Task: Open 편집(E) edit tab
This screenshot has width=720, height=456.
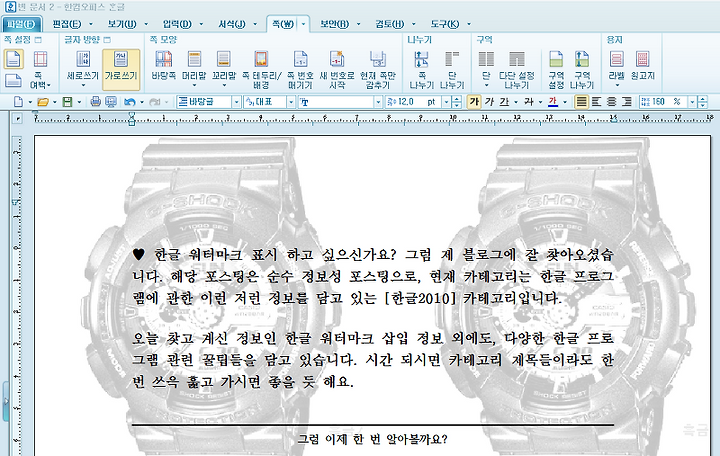Action: [x=67, y=24]
